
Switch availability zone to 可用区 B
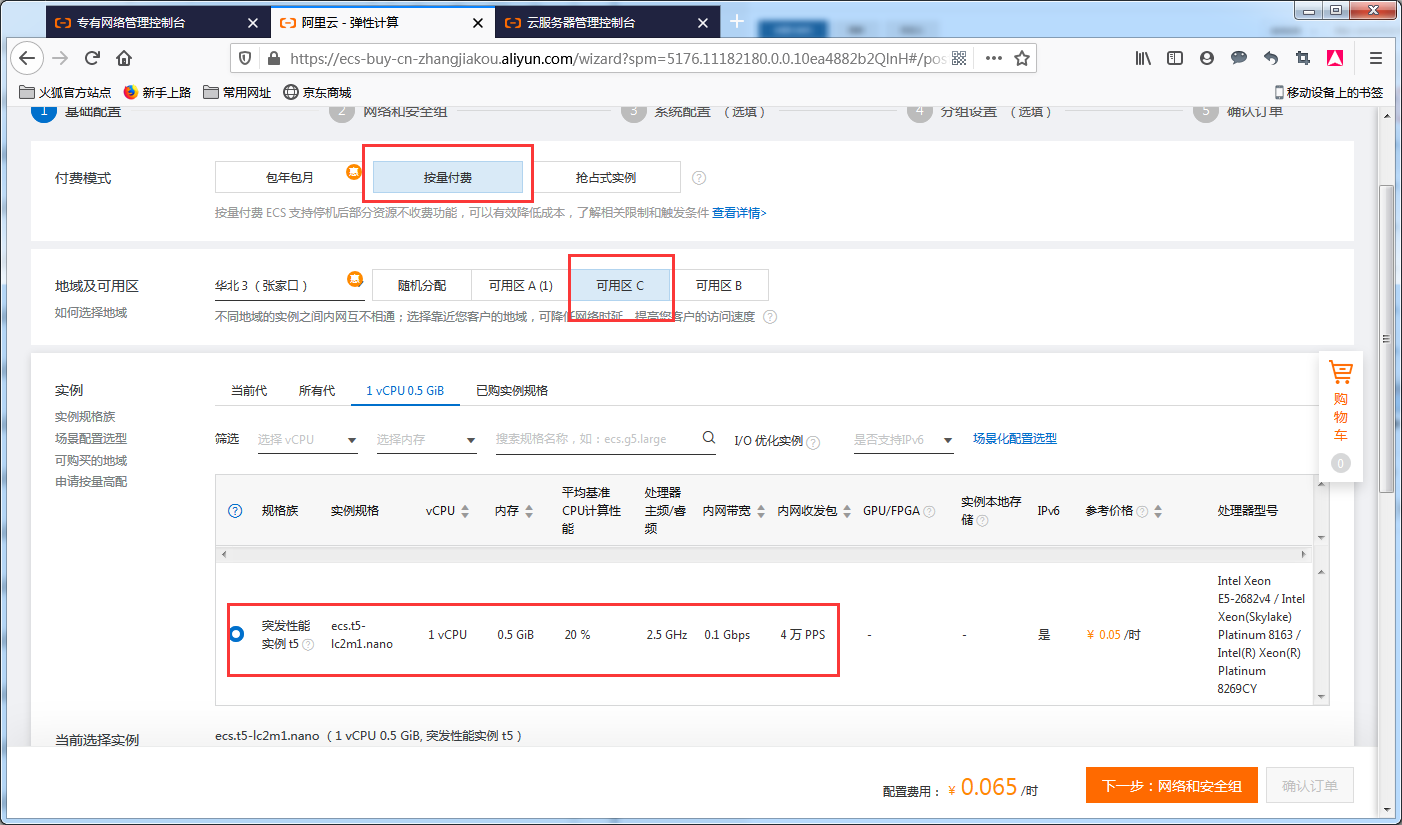722,284
